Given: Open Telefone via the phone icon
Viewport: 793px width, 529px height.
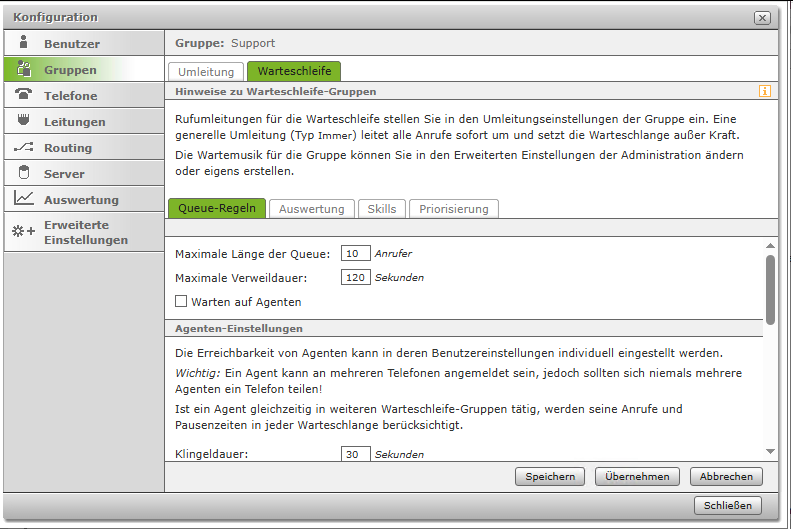Looking at the screenshot, I should click(23, 95).
